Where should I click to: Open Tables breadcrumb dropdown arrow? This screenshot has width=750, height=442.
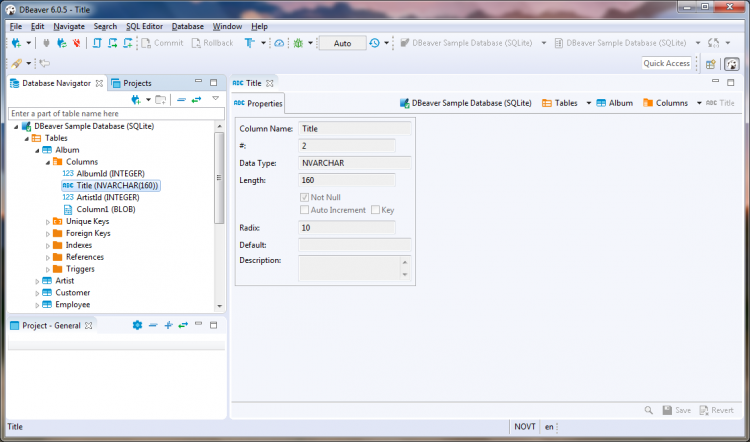pos(589,103)
